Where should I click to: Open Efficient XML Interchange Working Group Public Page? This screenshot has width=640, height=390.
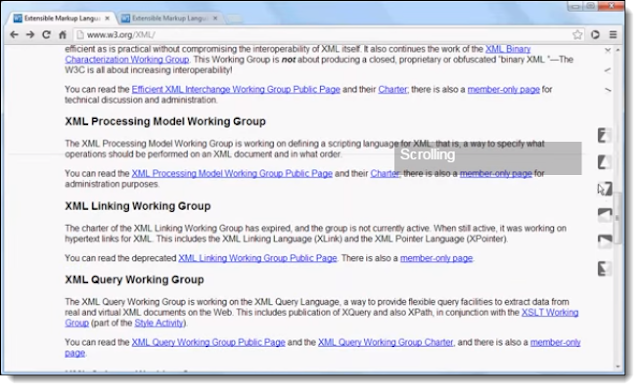pyautogui.click(x=236, y=89)
